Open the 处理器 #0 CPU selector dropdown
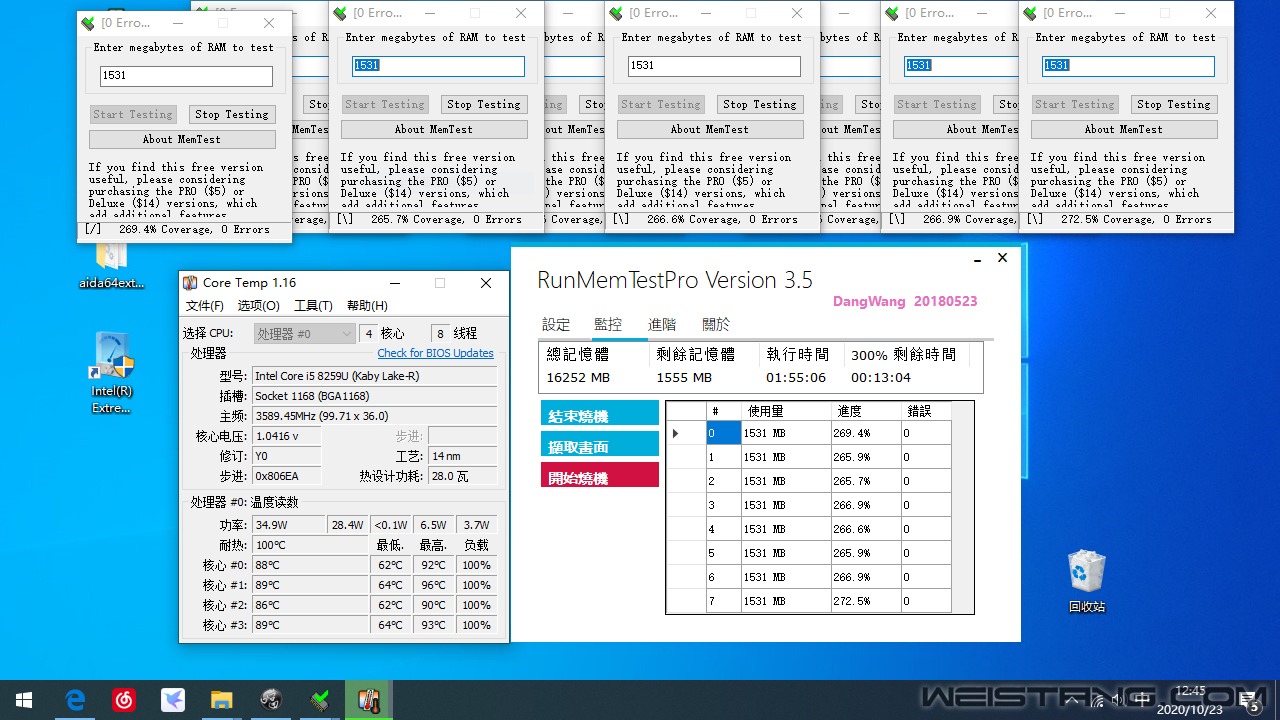This screenshot has height=720, width=1280. tap(305, 334)
